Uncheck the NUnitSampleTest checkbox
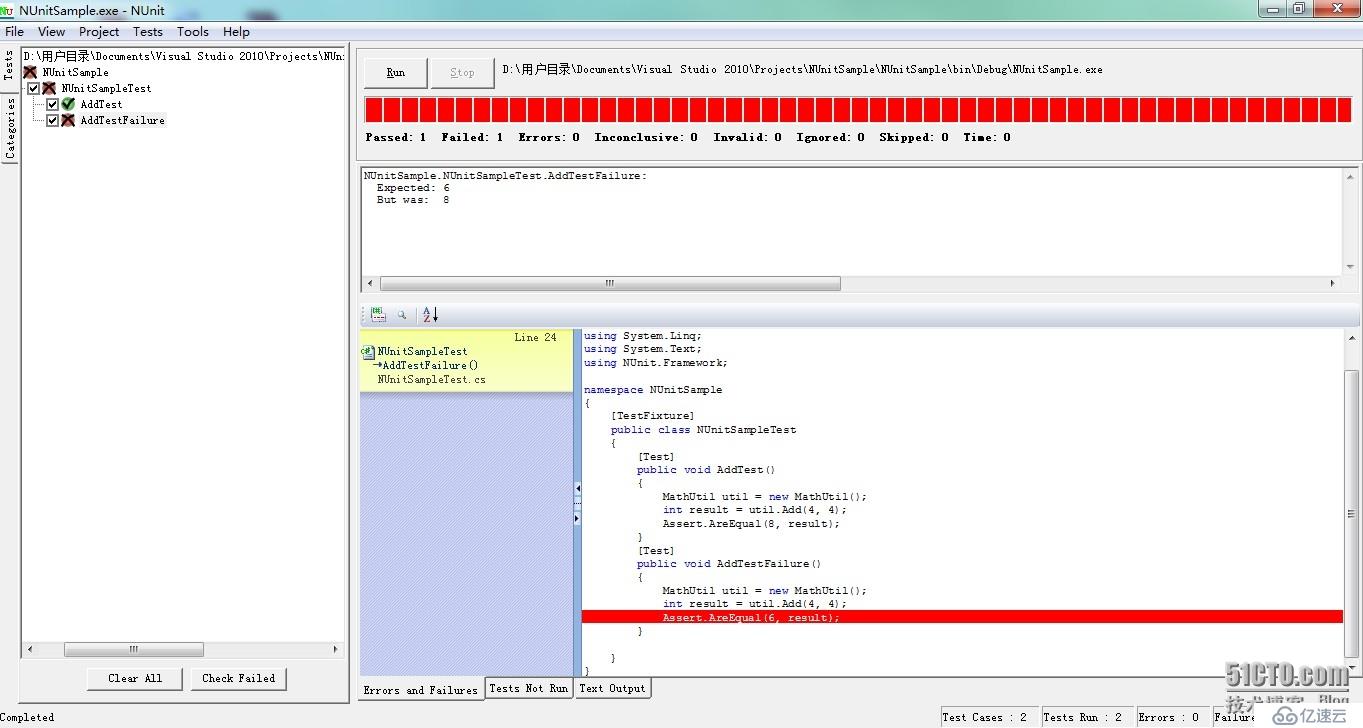1363x728 pixels. (34, 88)
